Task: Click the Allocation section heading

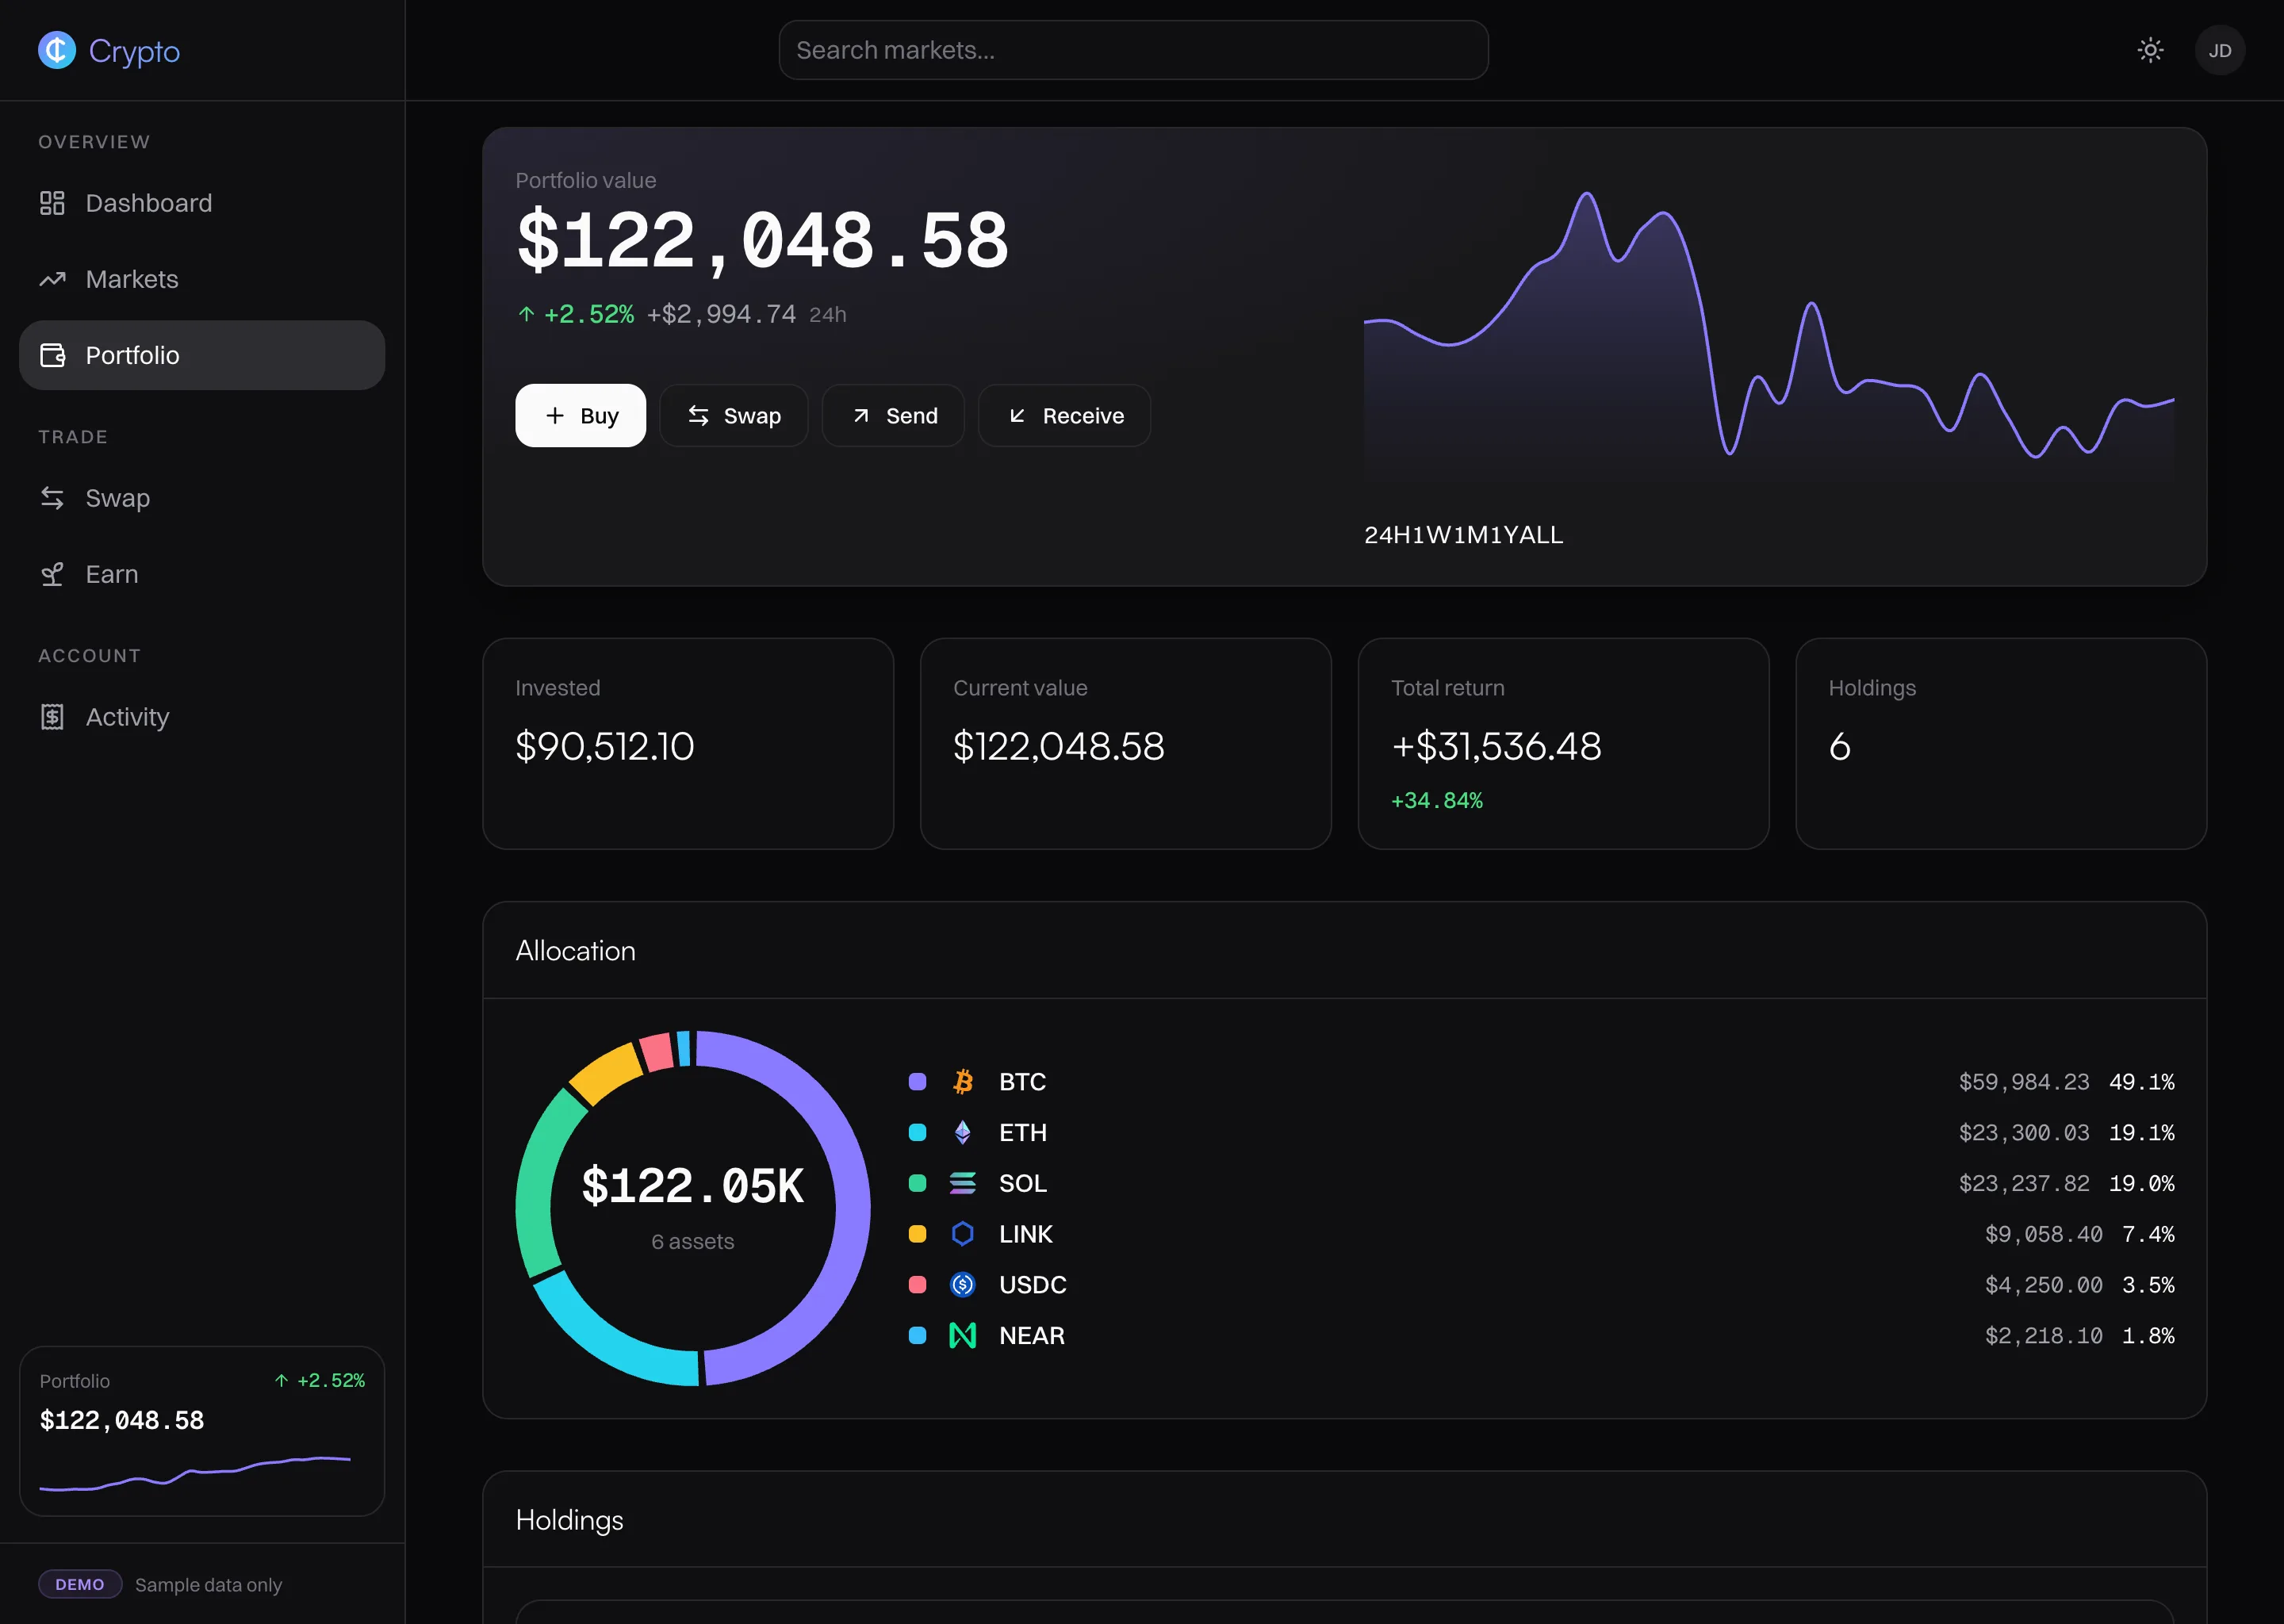Action: (x=575, y=950)
